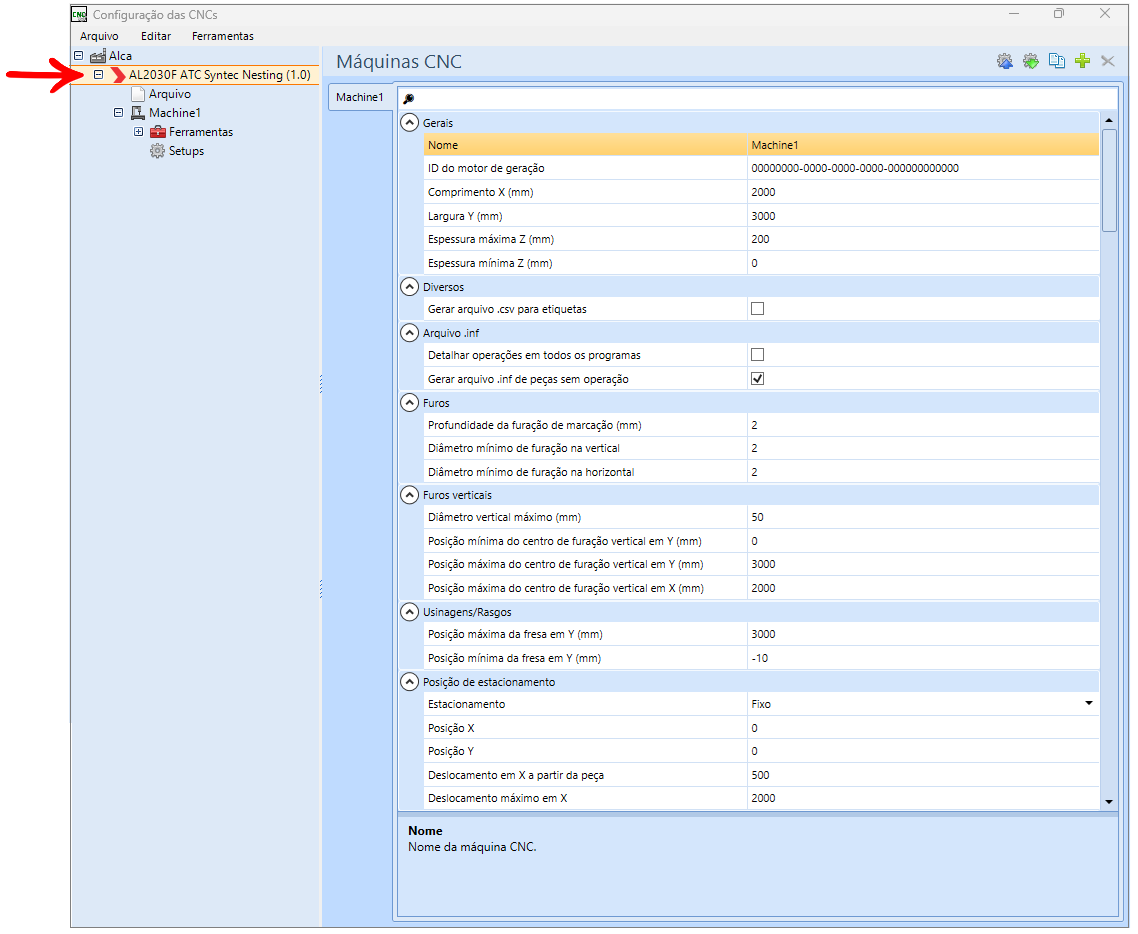This screenshot has height=934, width=1138.
Task: Duplicate the CNC machine with copy icon
Action: pos(1057,62)
